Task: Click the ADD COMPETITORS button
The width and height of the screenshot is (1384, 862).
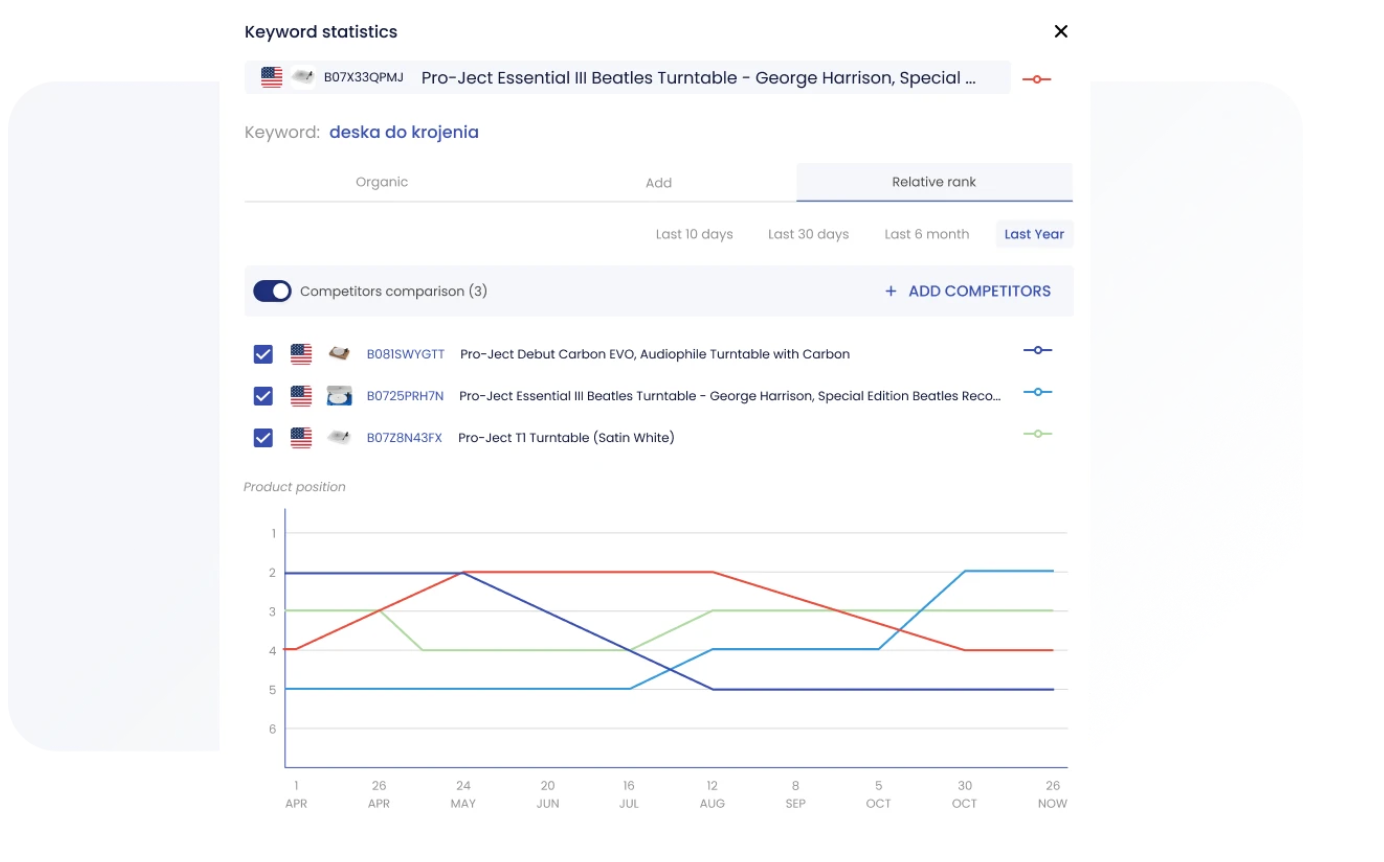Action: click(967, 291)
